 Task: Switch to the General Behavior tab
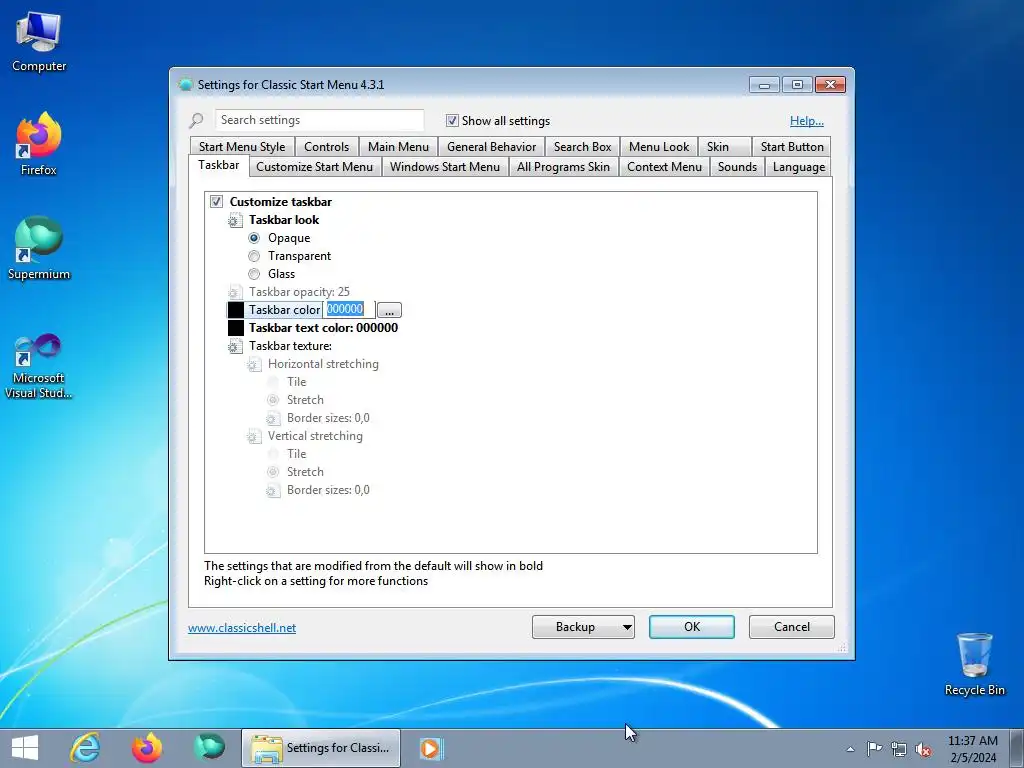click(491, 147)
